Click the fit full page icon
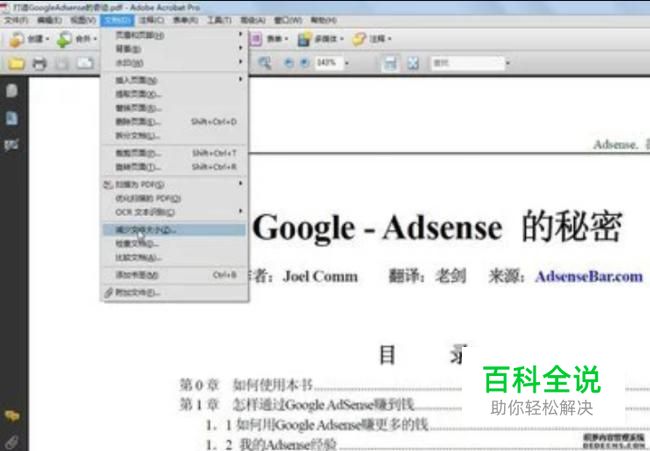The height and width of the screenshot is (451, 650). coord(413,63)
